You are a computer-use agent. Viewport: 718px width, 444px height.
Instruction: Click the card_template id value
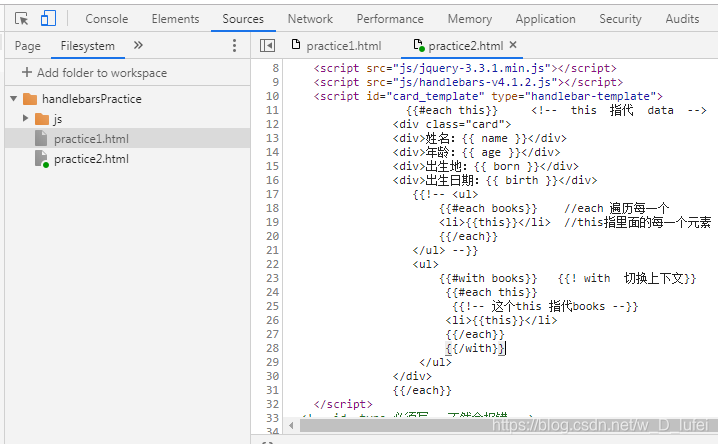435,96
